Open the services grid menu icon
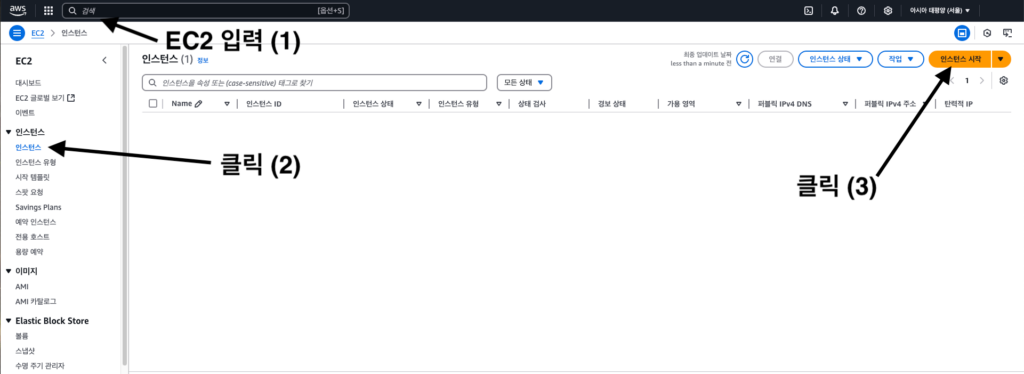Screen dimensions: 1024x374 click(x=48, y=10)
